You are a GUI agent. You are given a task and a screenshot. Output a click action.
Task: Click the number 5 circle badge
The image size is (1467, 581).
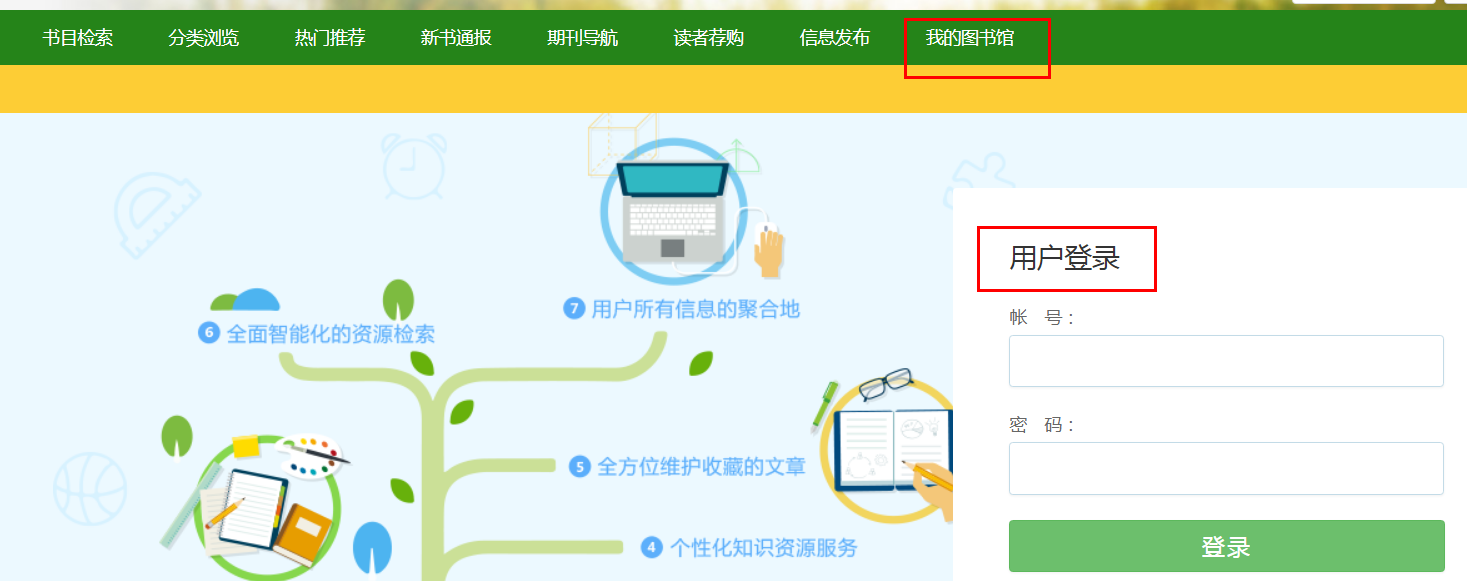coord(579,466)
